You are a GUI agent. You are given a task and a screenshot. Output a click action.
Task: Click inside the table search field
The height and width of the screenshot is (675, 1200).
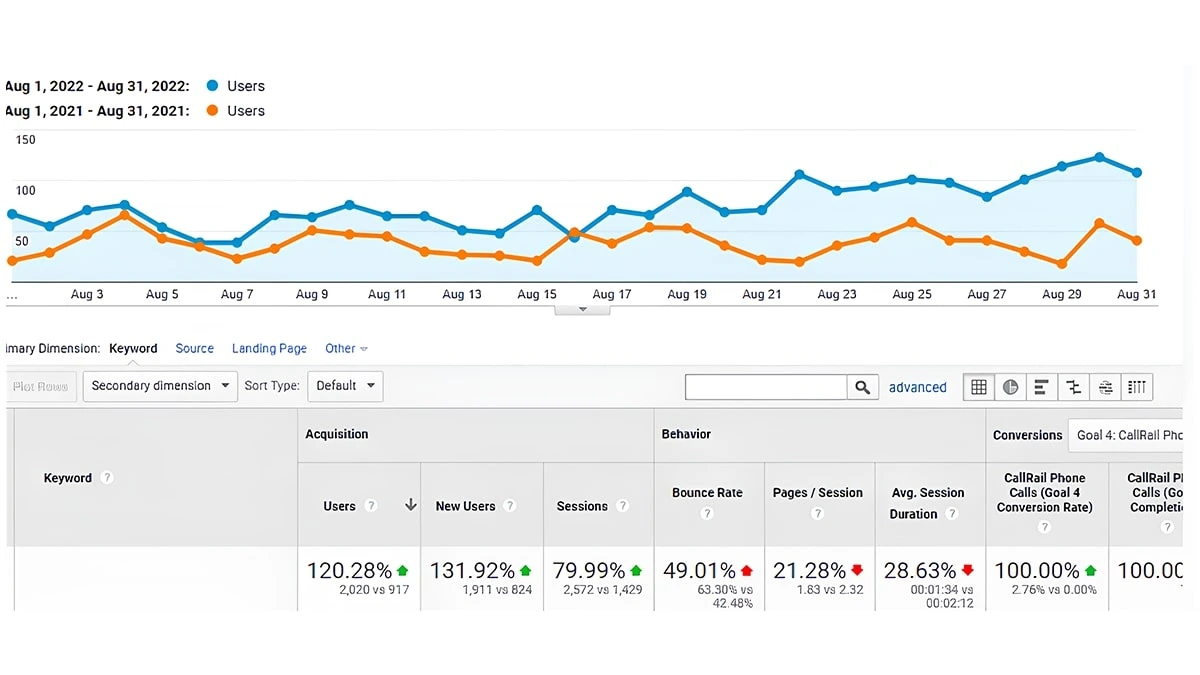coord(765,387)
